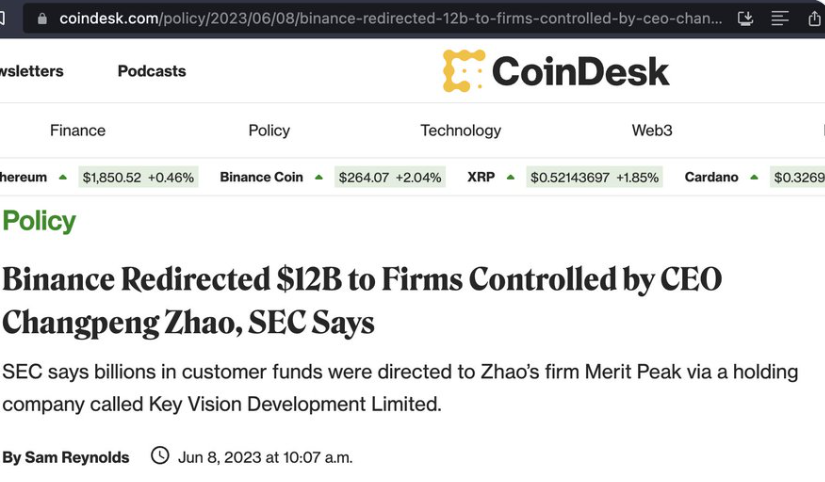
Task: Open the Finance navigation section
Action: [78, 130]
